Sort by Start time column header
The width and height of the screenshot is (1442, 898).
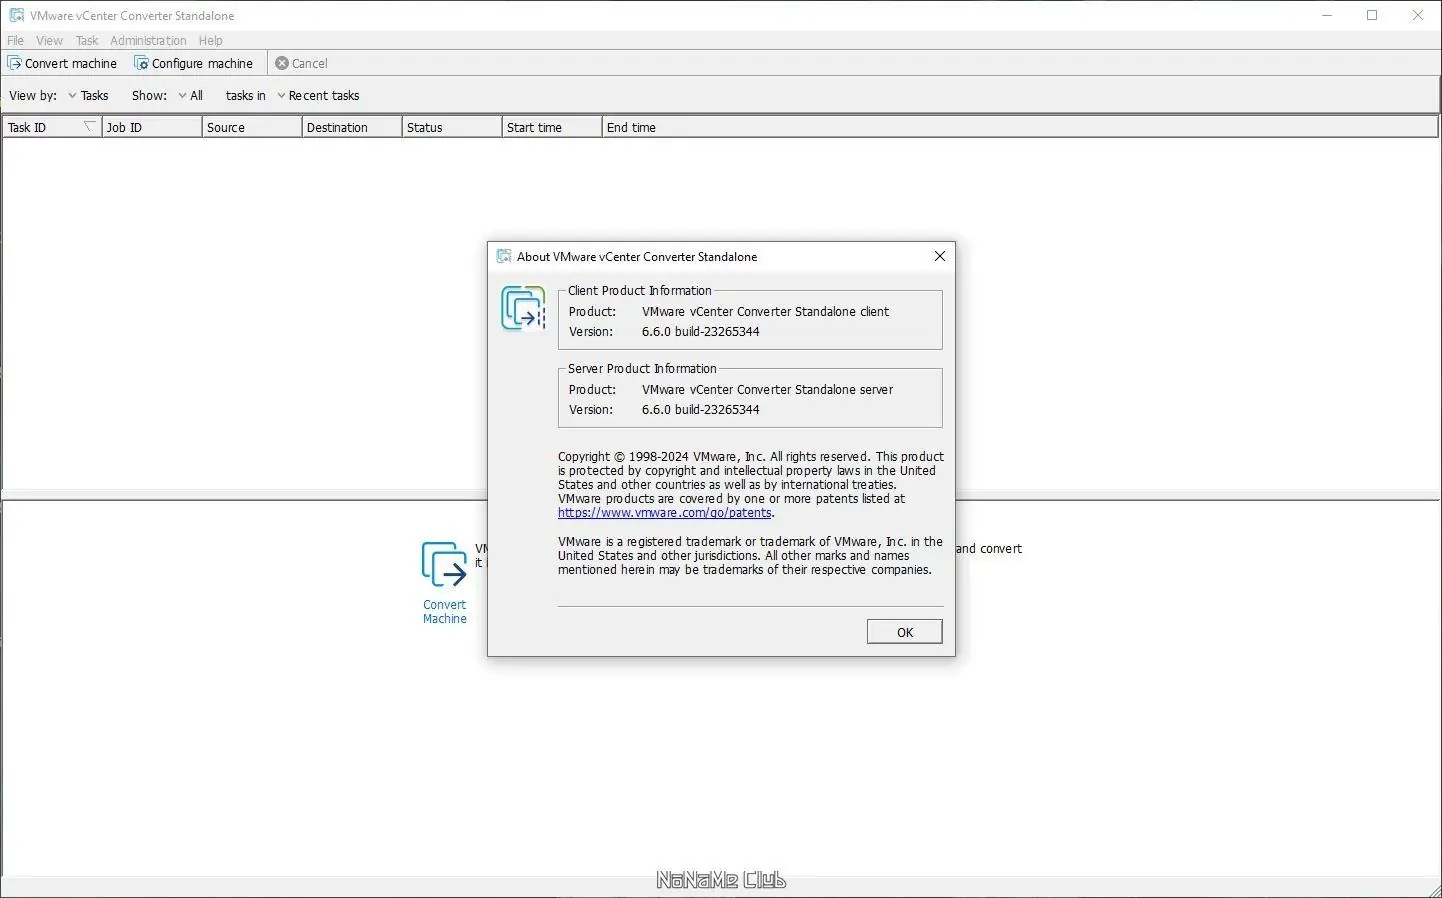(x=552, y=127)
